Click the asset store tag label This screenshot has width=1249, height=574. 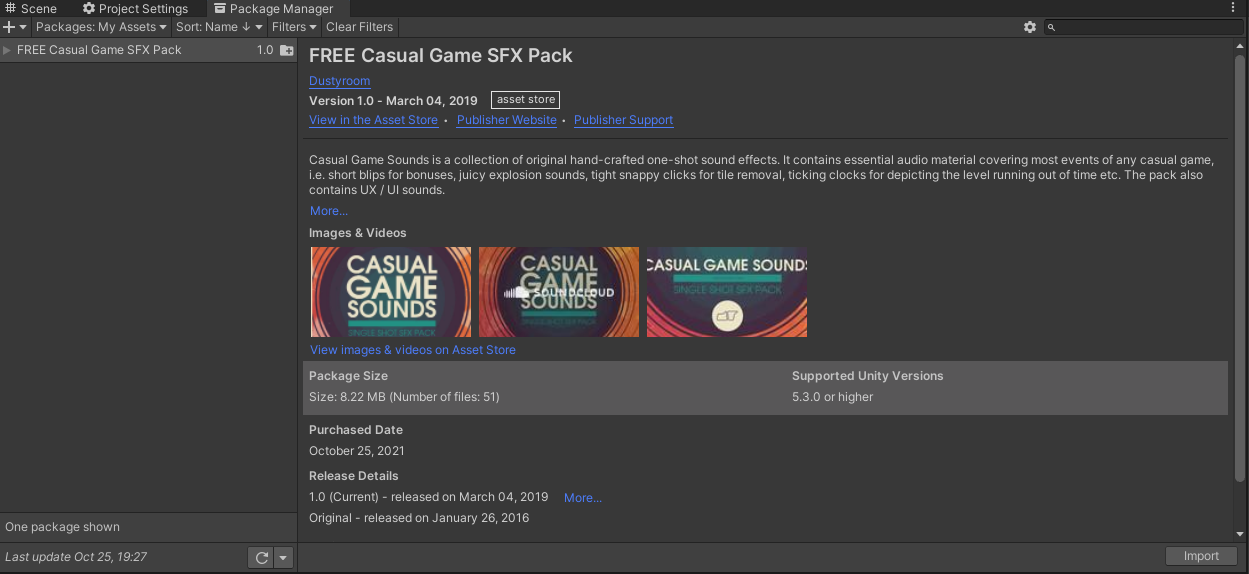click(525, 100)
